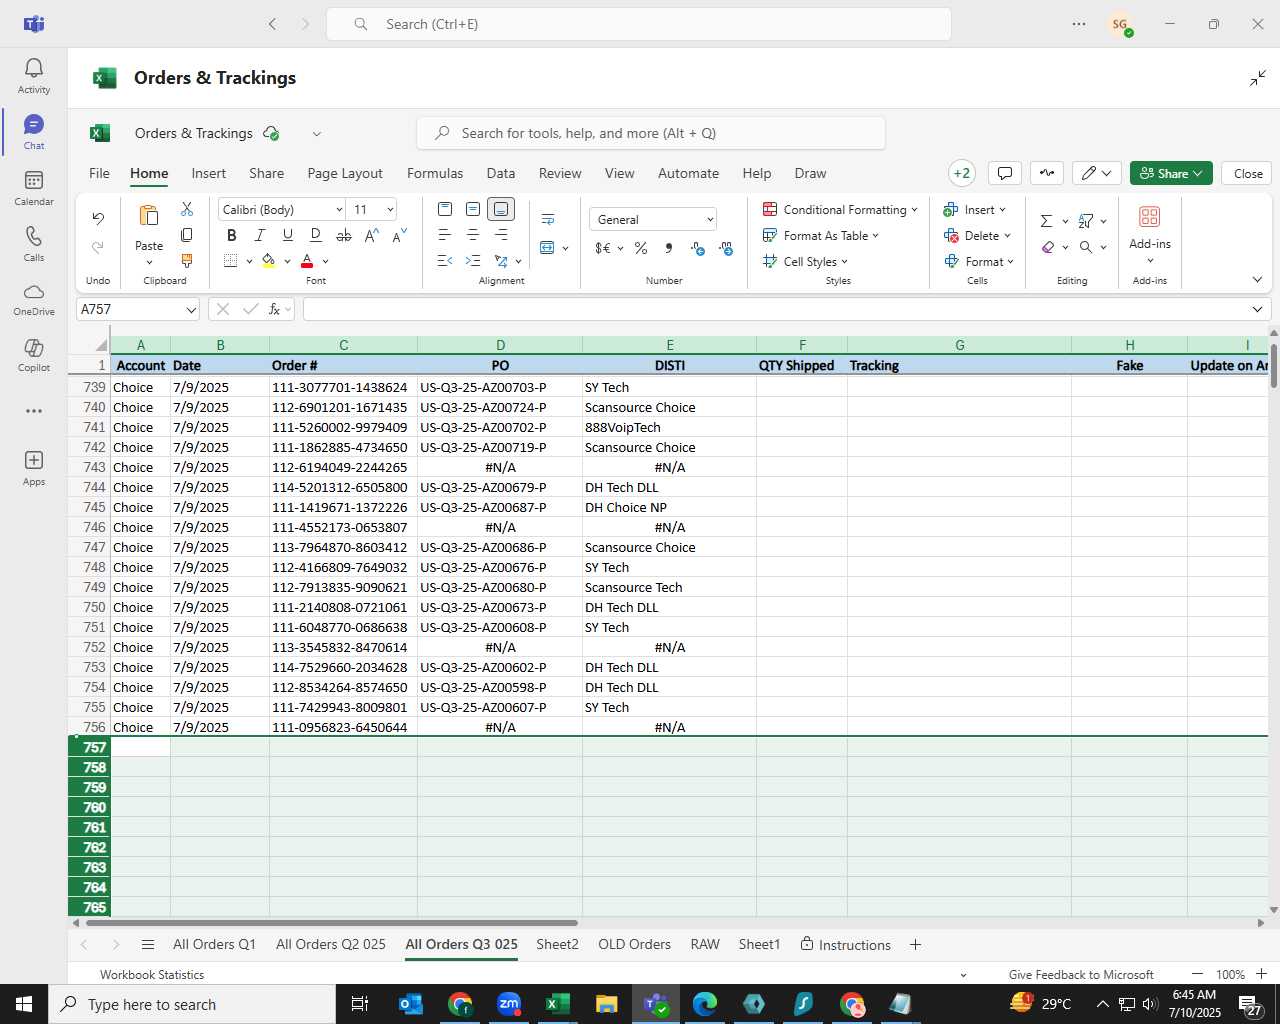Click the Close button beside Share
Screen dimensions: 1280x1024
point(1248,173)
